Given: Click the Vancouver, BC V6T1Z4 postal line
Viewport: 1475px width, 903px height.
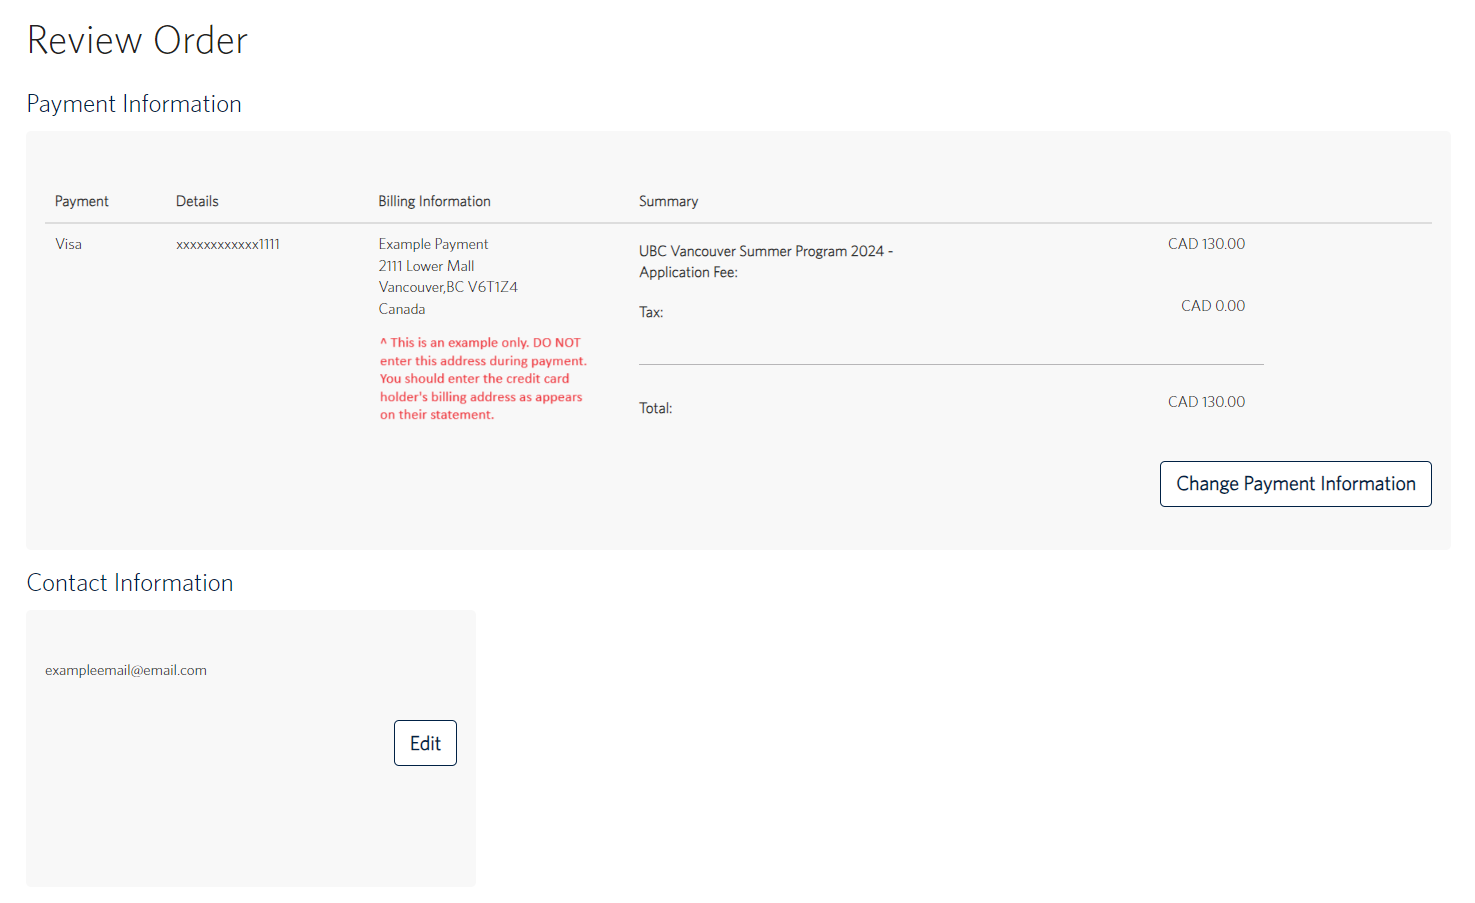Looking at the screenshot, I should (x=448, y=287).
